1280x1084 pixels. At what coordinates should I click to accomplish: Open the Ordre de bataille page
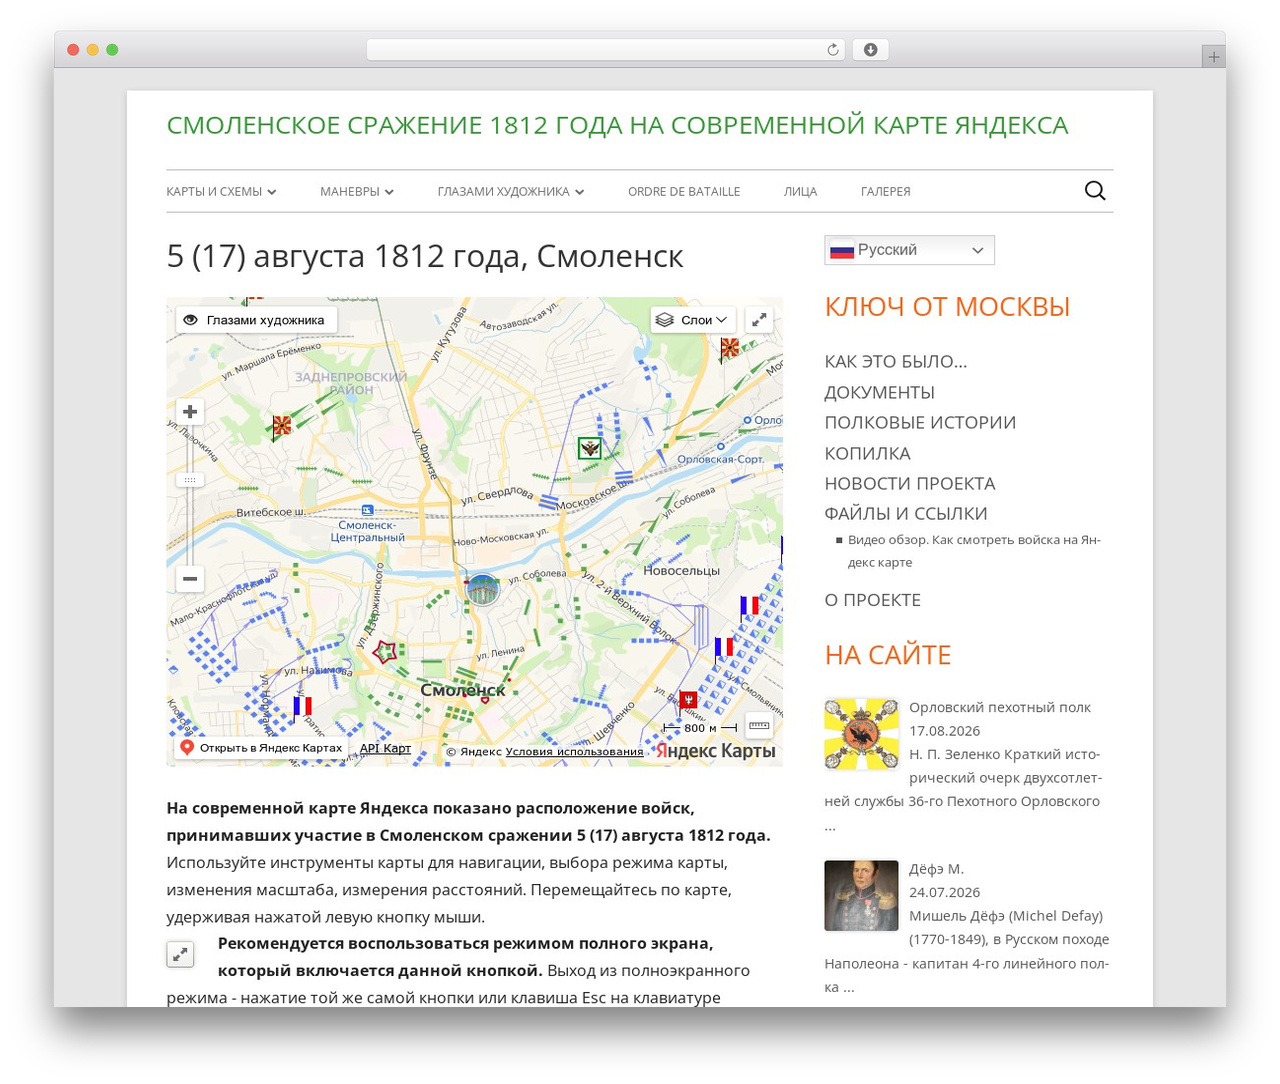tap(684, 192)
